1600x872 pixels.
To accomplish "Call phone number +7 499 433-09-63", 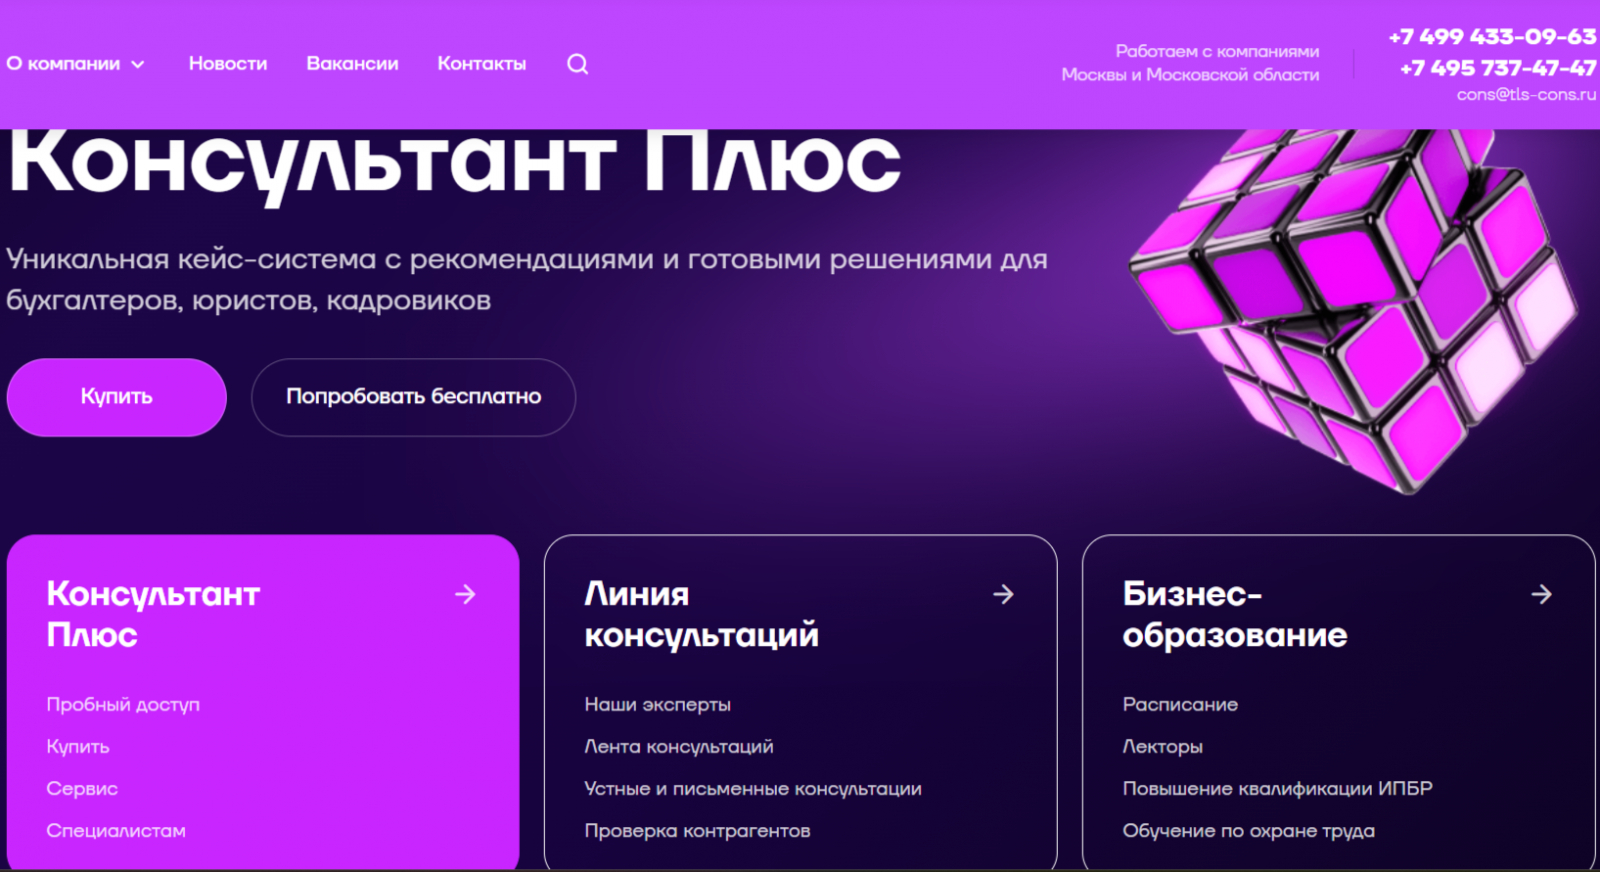I will 1492,37.
